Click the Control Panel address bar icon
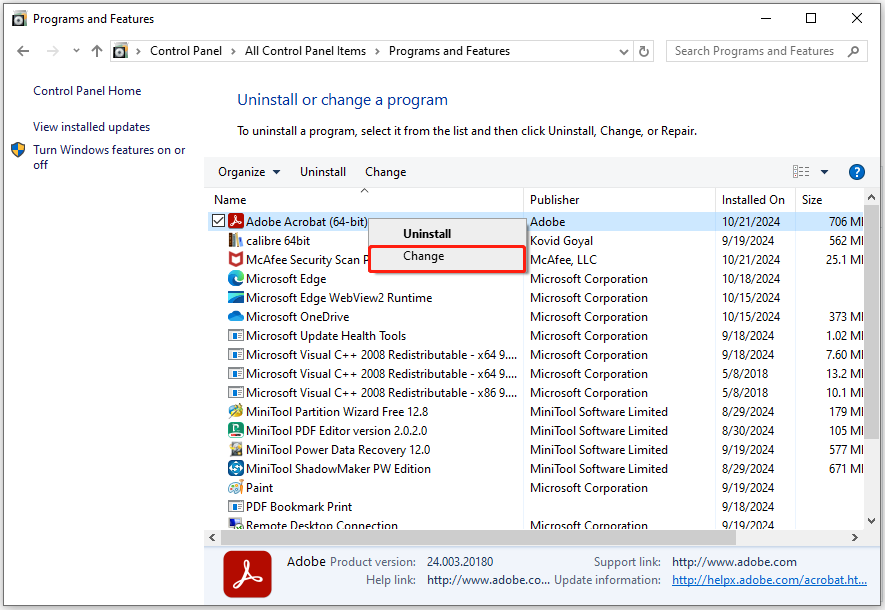 (x=120, y=51)
